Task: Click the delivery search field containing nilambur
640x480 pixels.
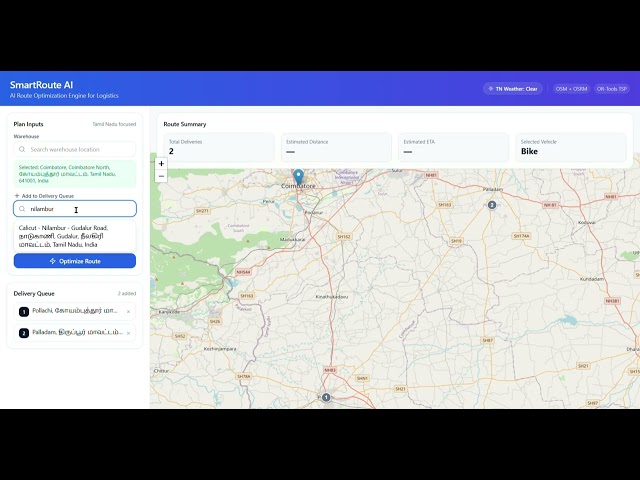Action: tap(75, 209)
